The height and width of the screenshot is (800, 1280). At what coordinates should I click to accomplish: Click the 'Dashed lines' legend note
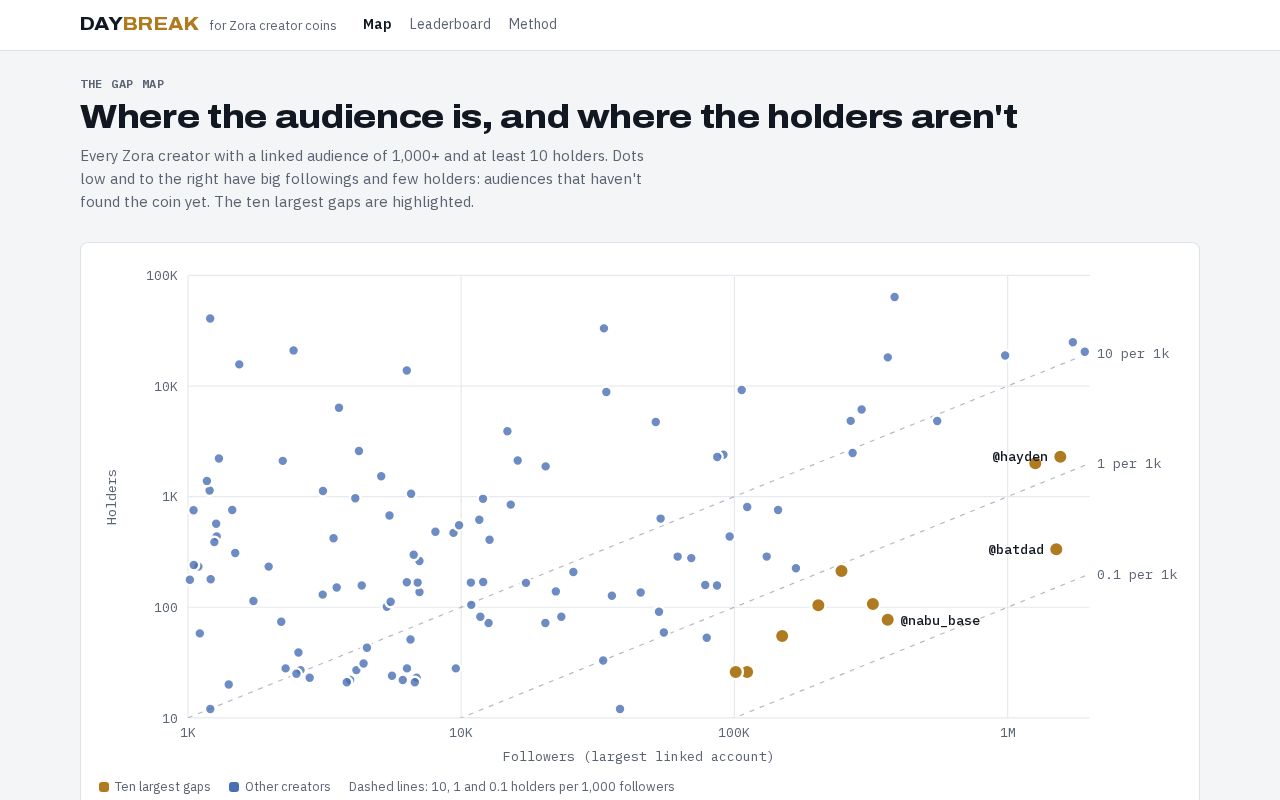[x=512, y=787]
